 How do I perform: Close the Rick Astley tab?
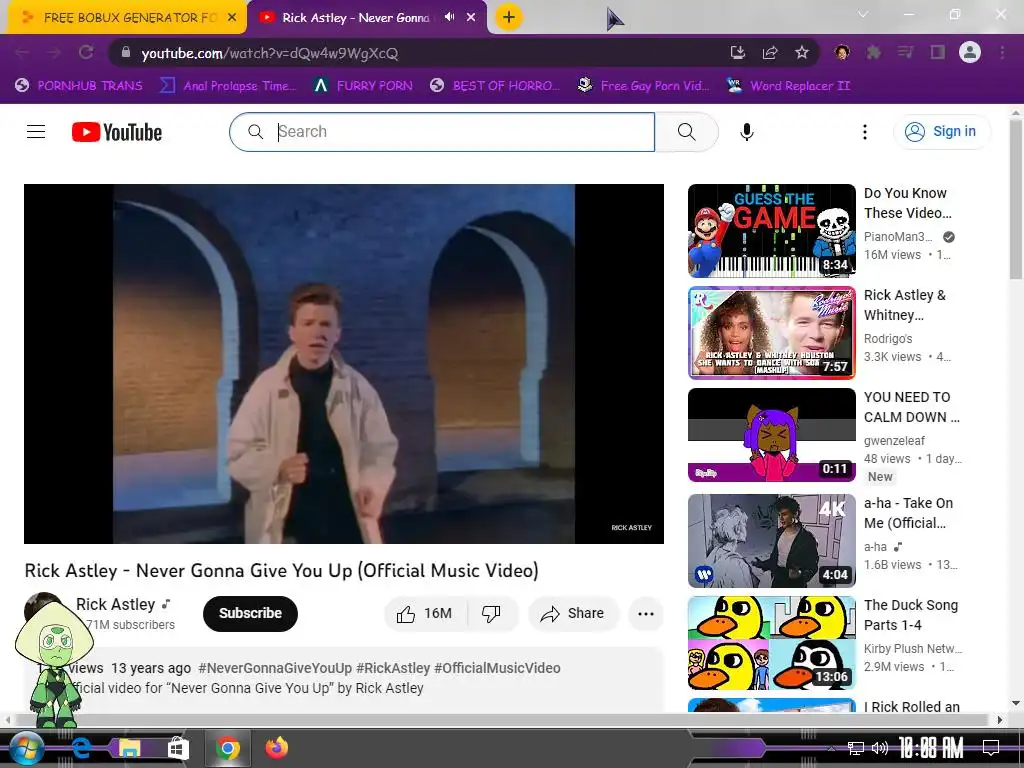click(x=471, y=18)
